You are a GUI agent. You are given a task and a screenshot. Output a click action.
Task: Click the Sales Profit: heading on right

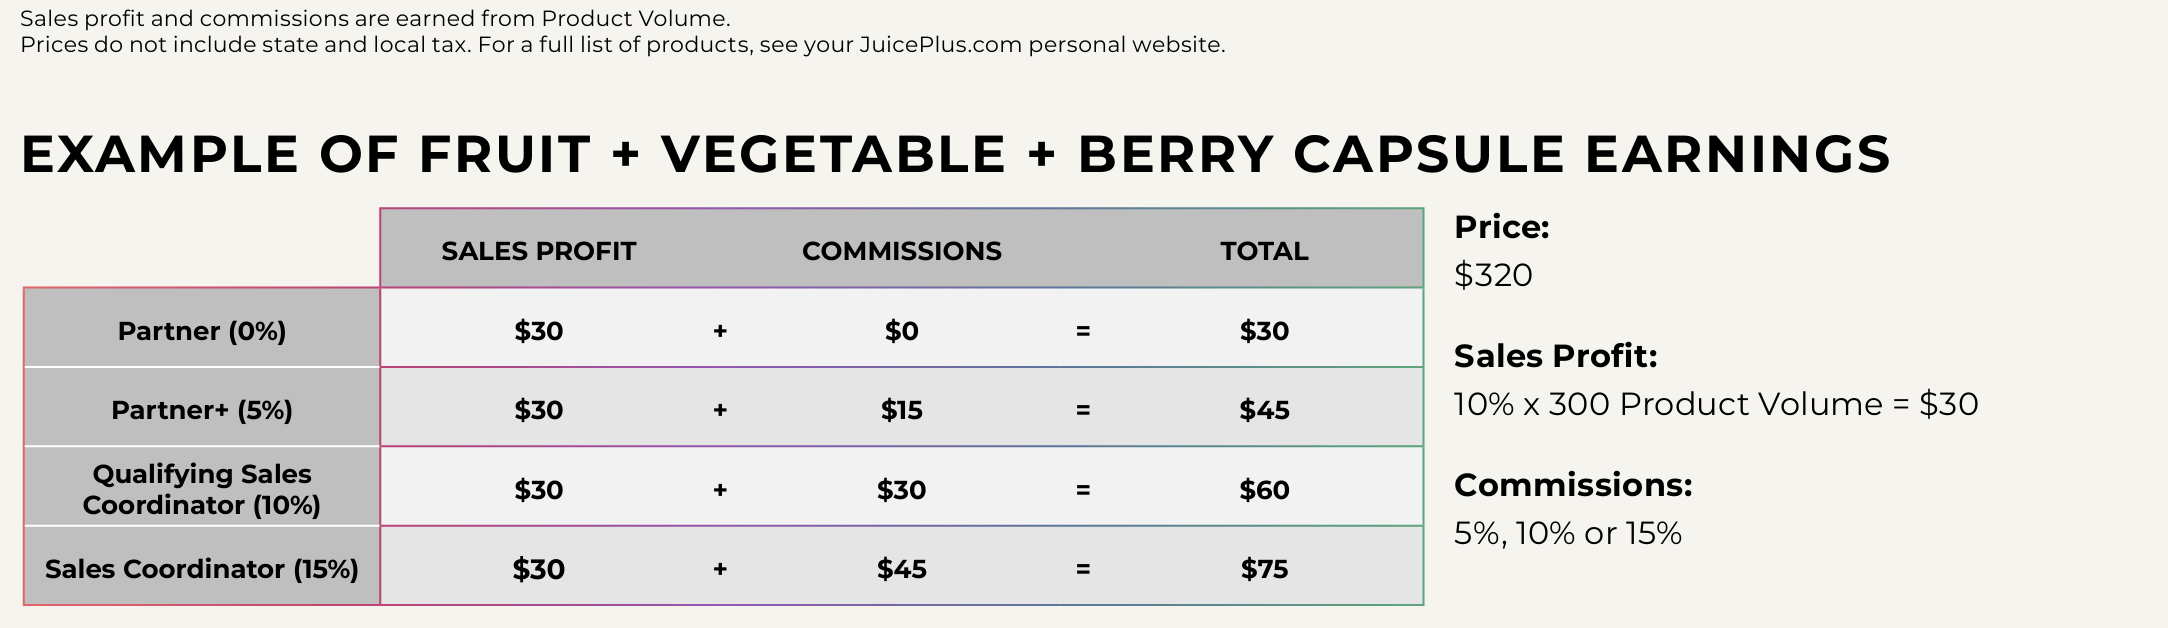click(x=1555, y=356)
